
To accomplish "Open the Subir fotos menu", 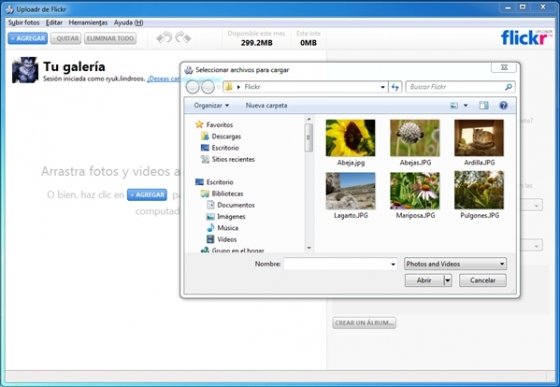I will click(x=24, y=22).
